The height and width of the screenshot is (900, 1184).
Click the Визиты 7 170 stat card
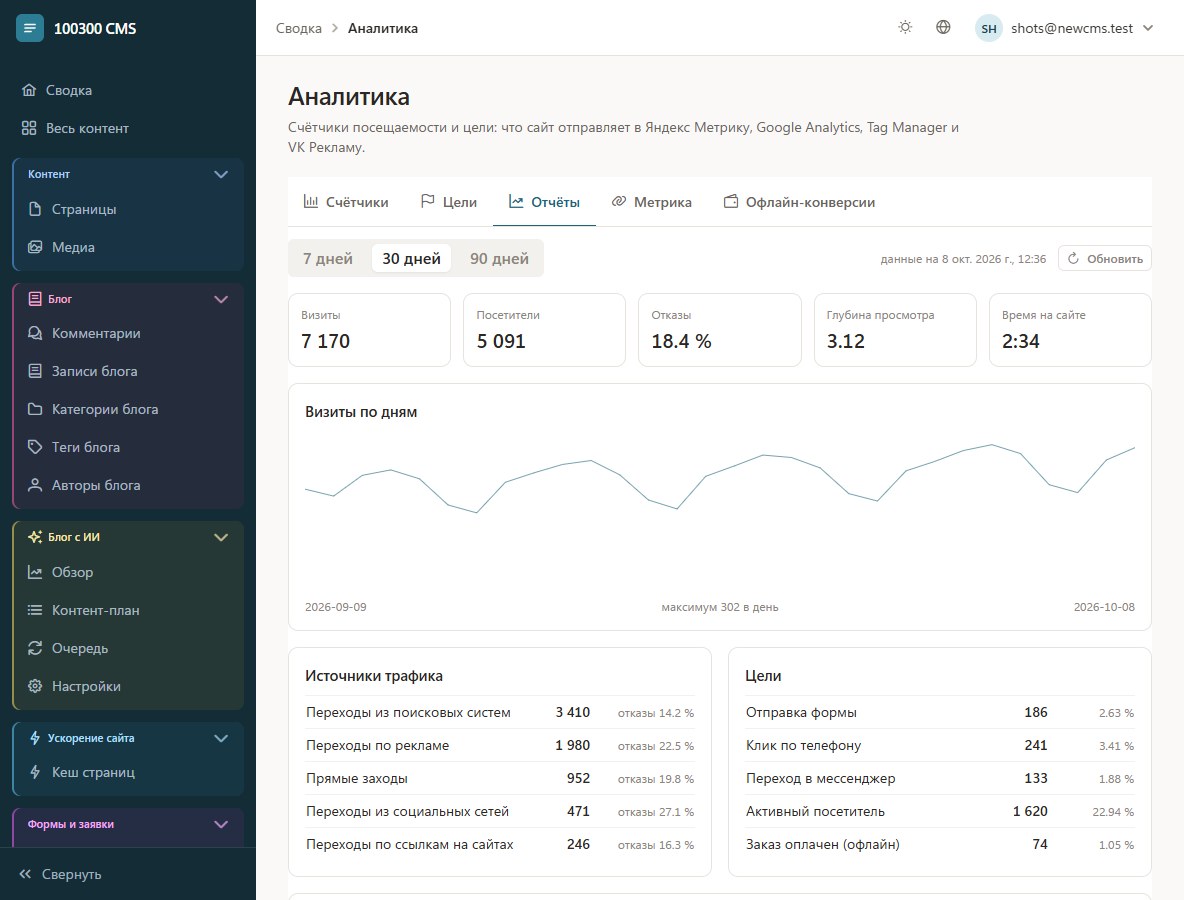[x=369, y=330]
